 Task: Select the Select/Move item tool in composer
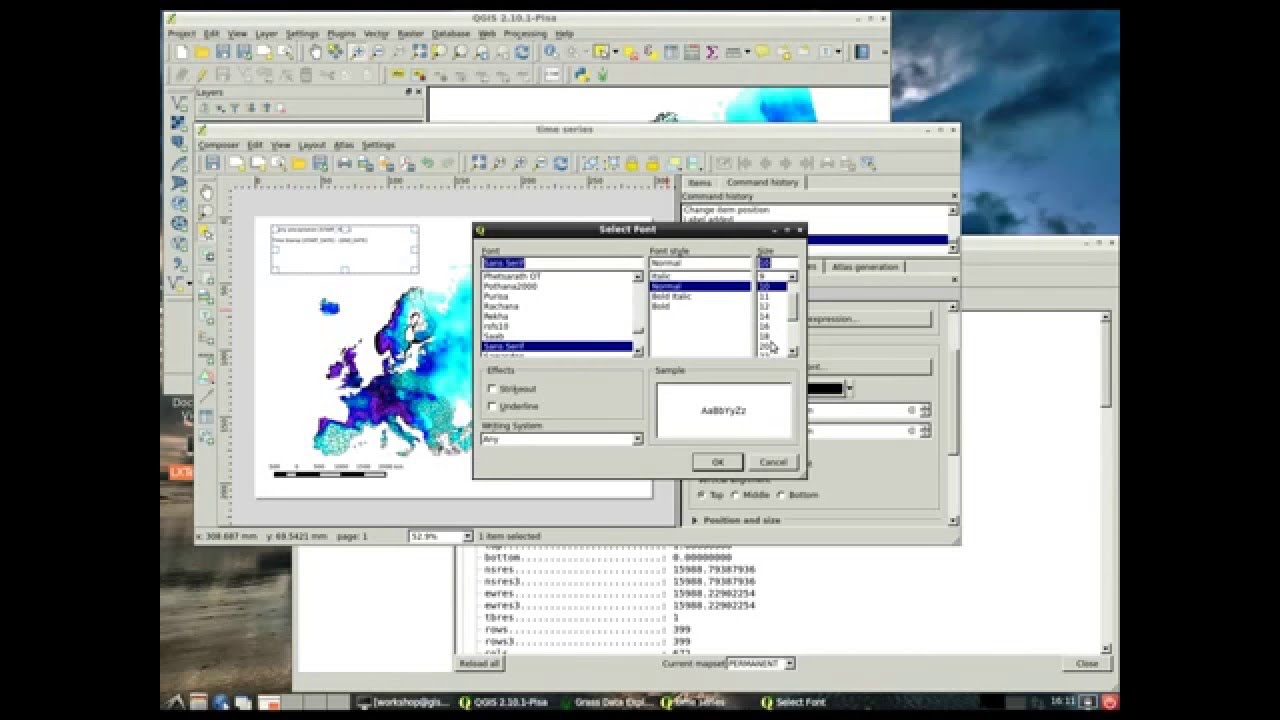206,232
